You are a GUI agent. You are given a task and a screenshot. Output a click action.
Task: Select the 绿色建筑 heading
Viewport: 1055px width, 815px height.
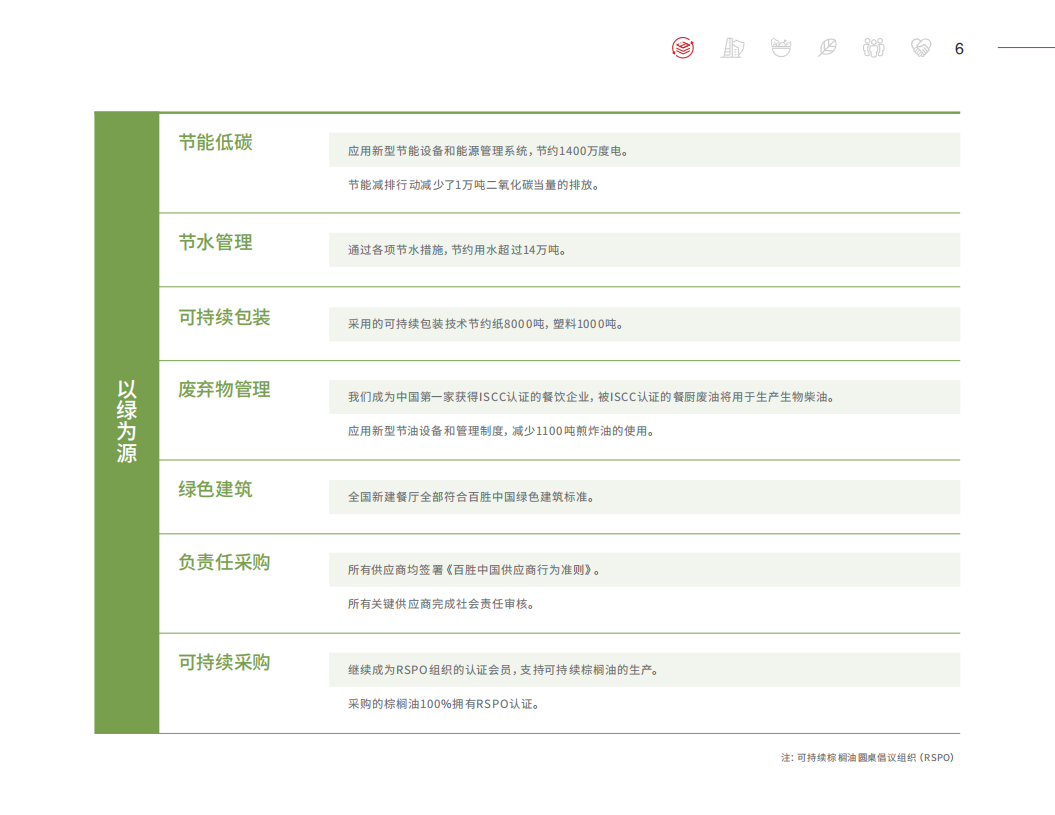pyautogui.click(x=213, y=489)
